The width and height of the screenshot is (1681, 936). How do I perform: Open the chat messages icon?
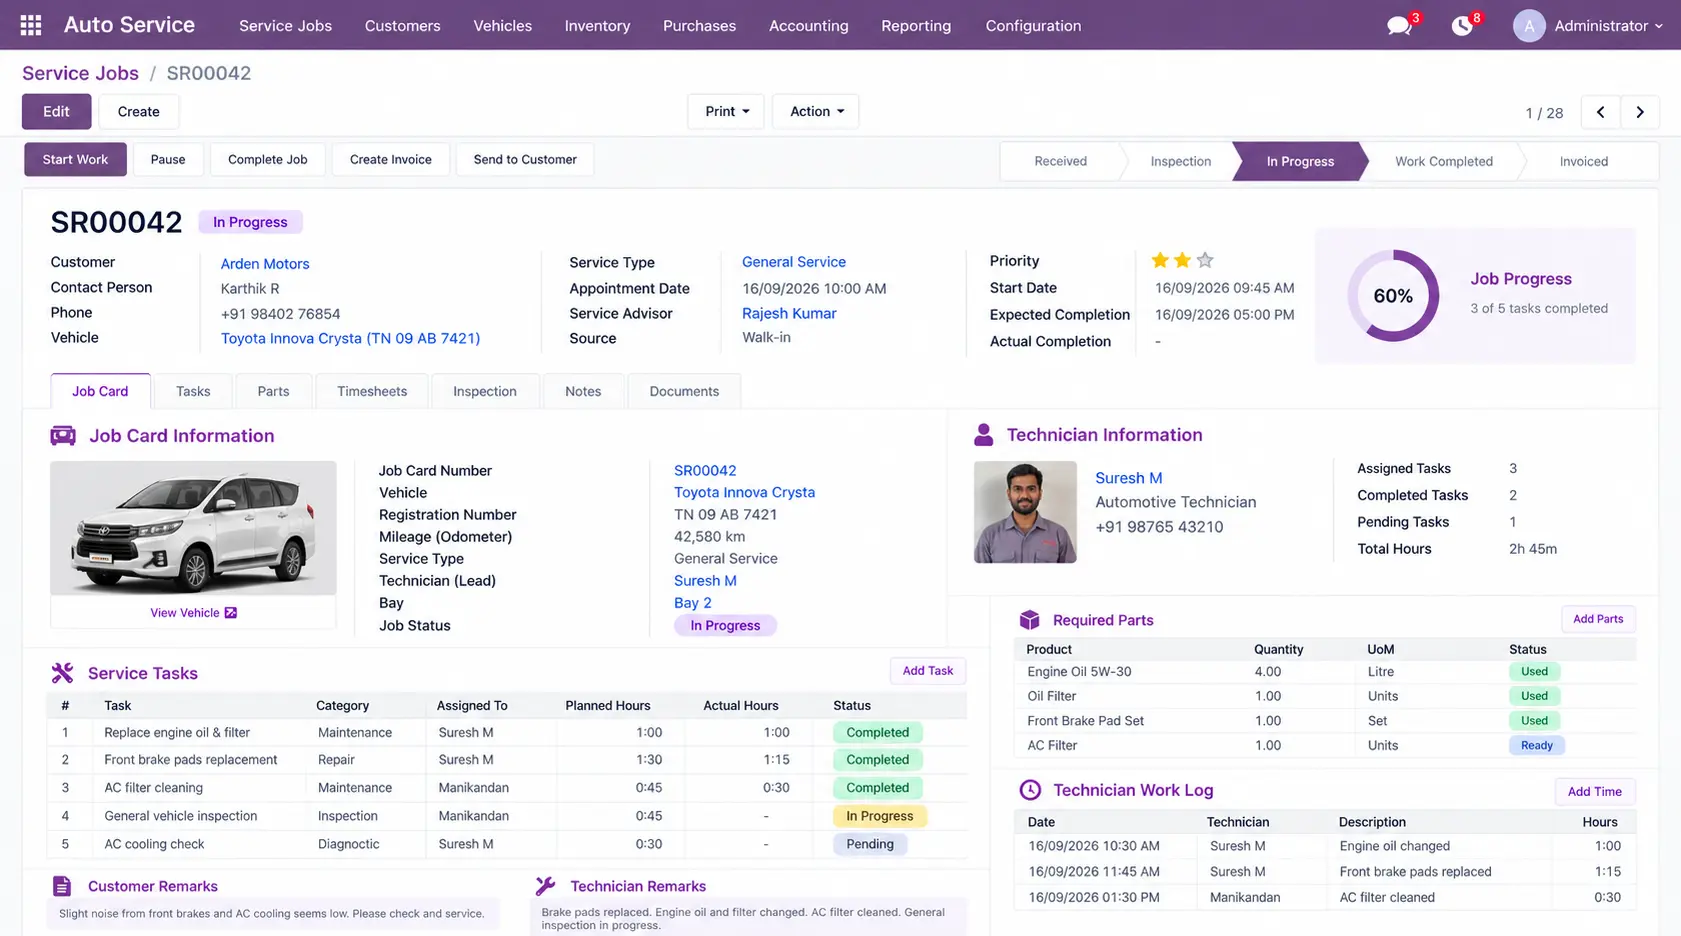click(x=1399, y=25)
